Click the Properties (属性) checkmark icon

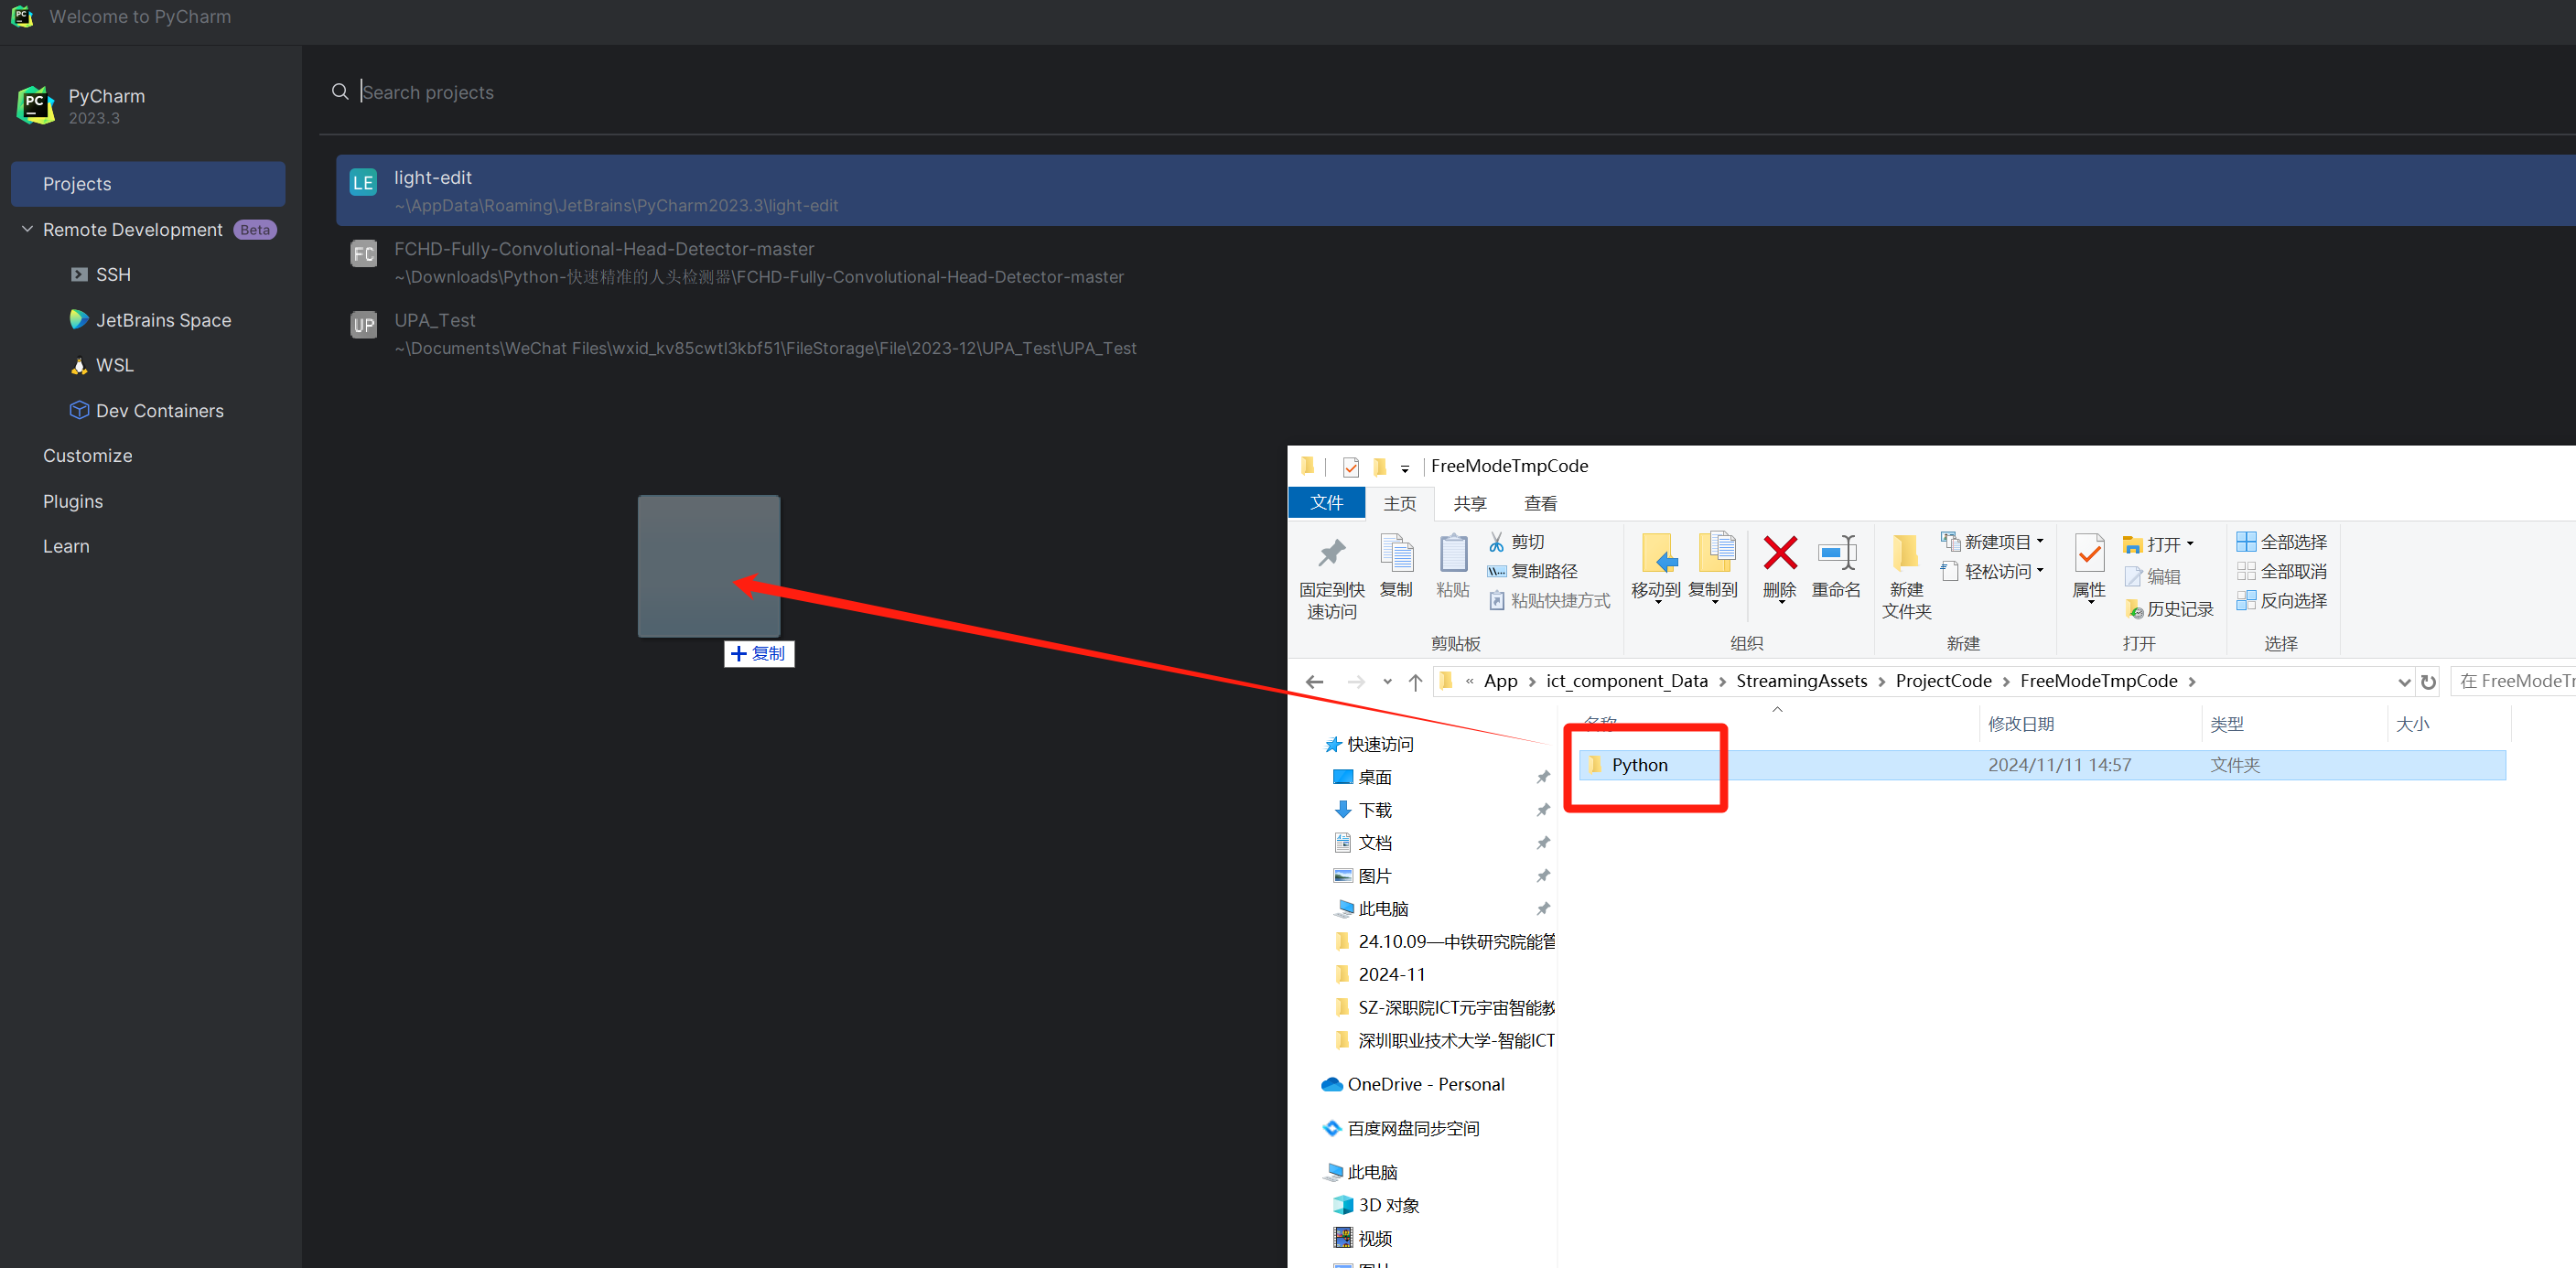click(x=2089, y=553)
